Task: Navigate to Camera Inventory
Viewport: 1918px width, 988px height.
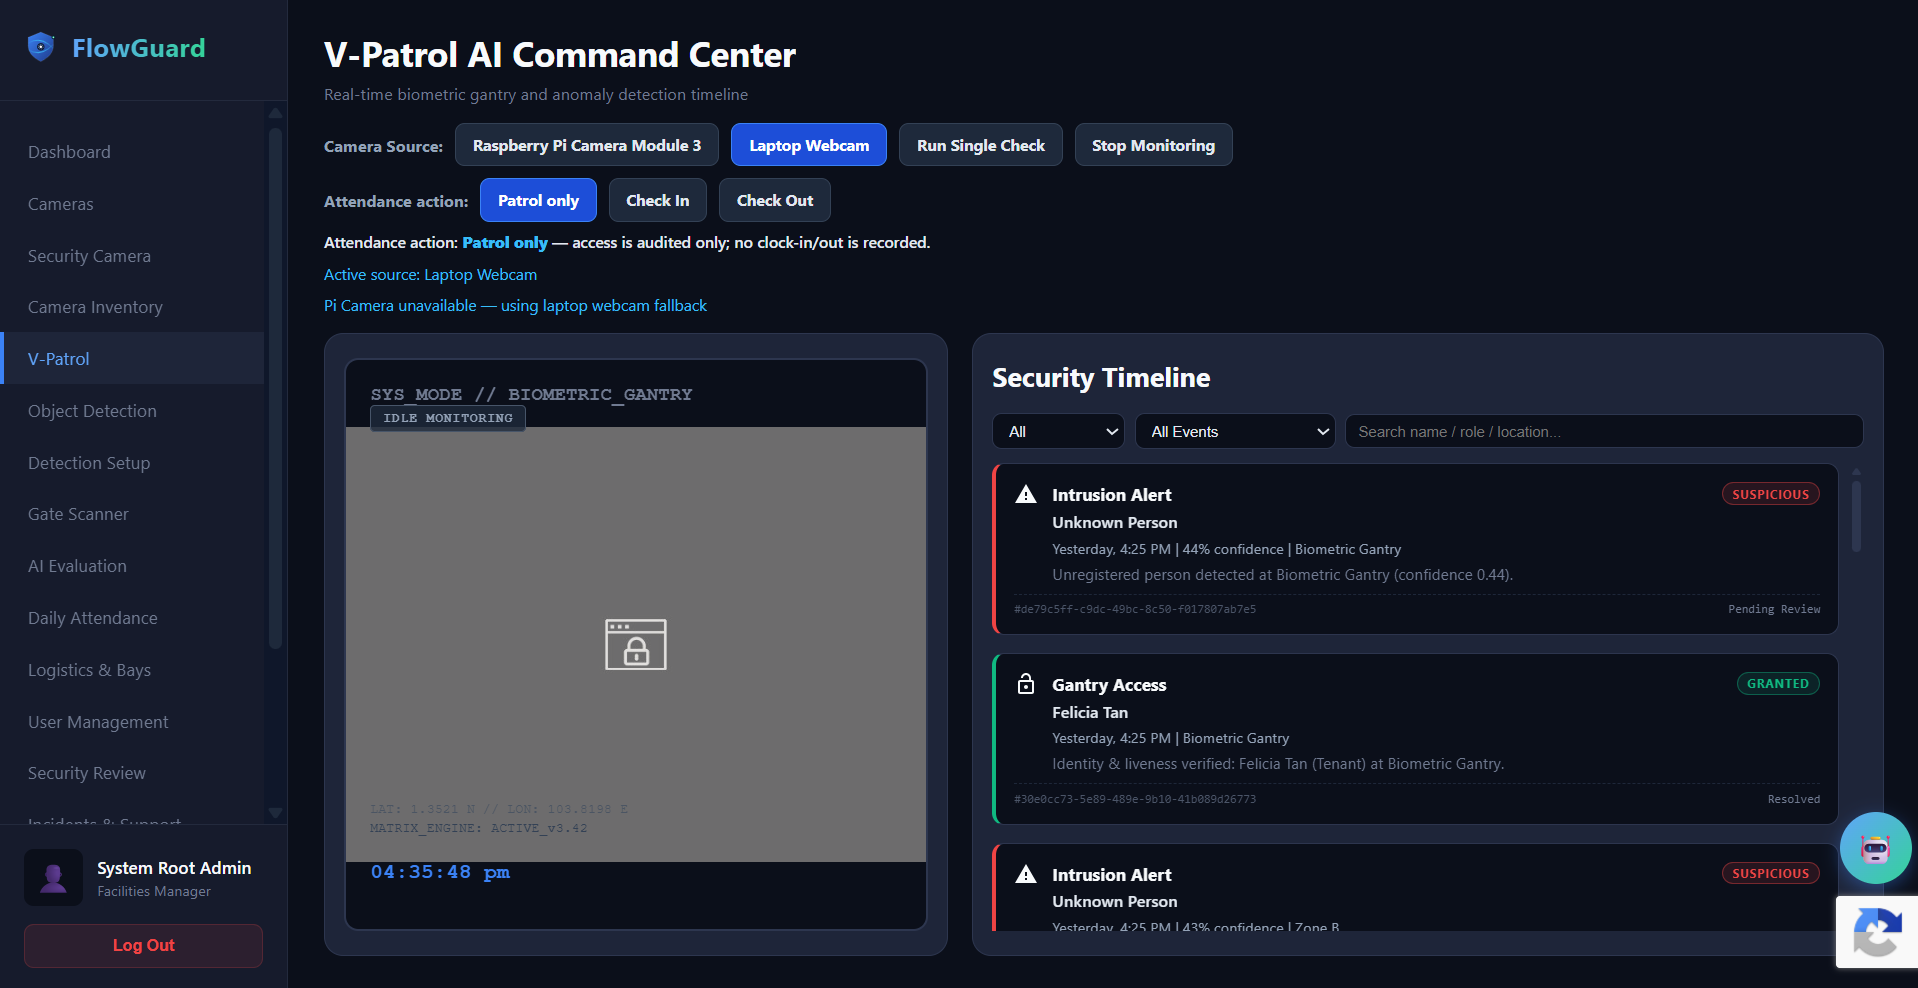Action: [x=133, y=307]
